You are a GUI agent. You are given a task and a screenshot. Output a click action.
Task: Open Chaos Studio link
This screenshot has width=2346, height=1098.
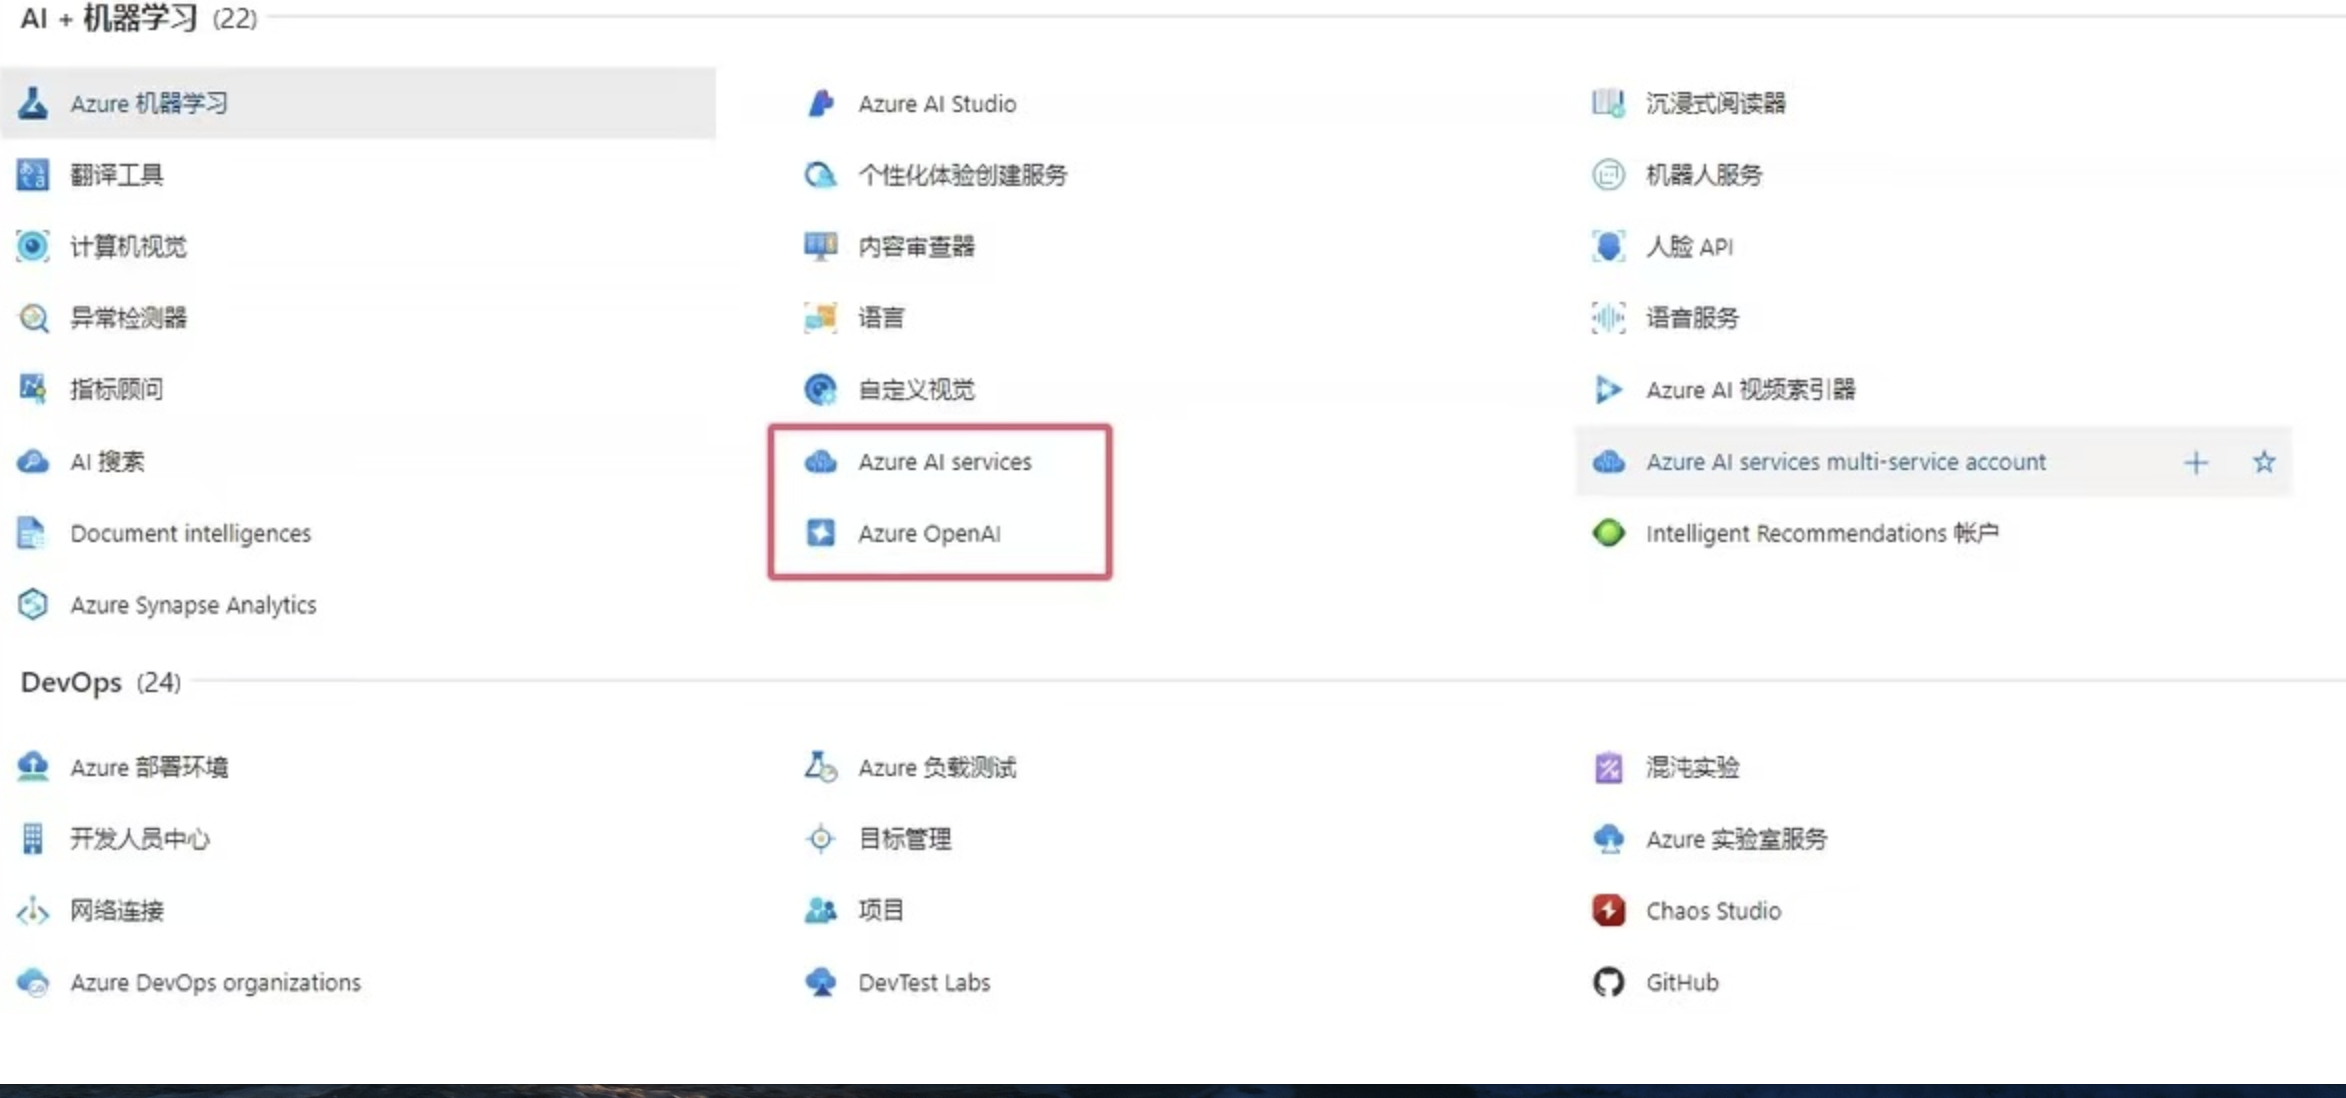click(x=1713, y=911)
